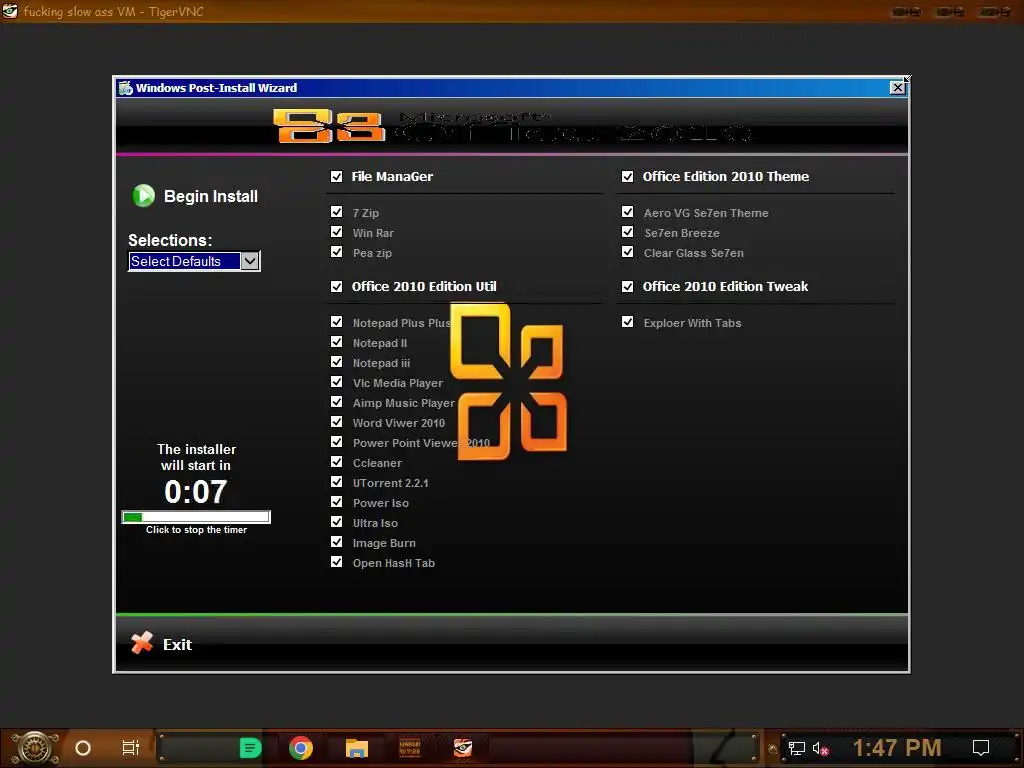Uncheck the Notepad iii checkbox
The image size is (1024, 768).
336,362
